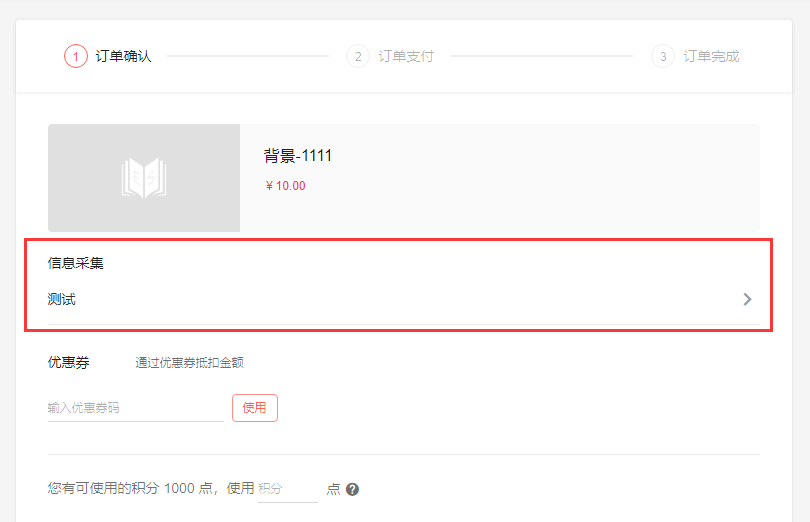
Task: Select the 订单完成 step label
Action: [711, 56]
